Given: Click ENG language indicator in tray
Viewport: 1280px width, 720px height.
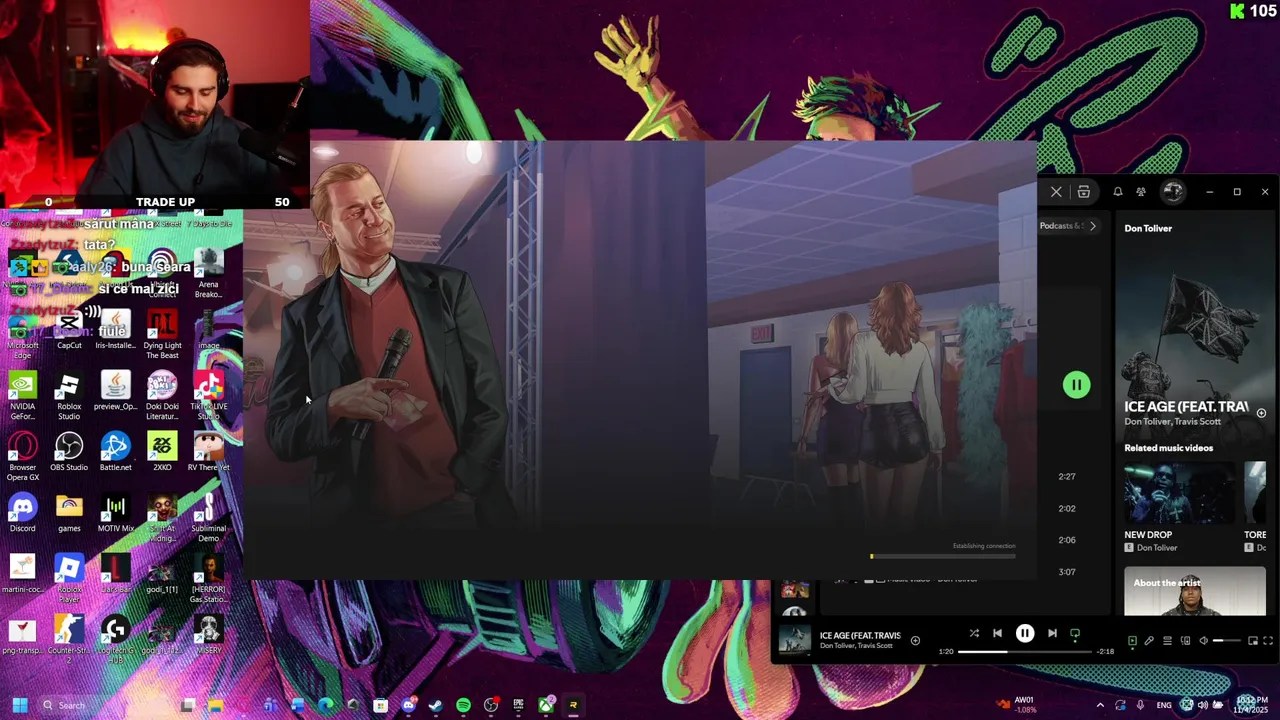Looking at the screenshot, I should coord(1164,705).
